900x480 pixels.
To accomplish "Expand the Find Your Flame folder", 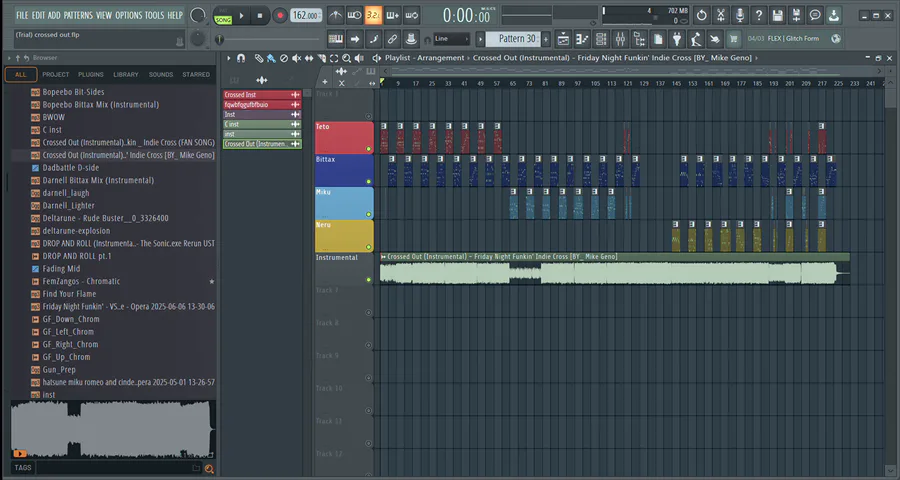I will [x=35, y=294].
